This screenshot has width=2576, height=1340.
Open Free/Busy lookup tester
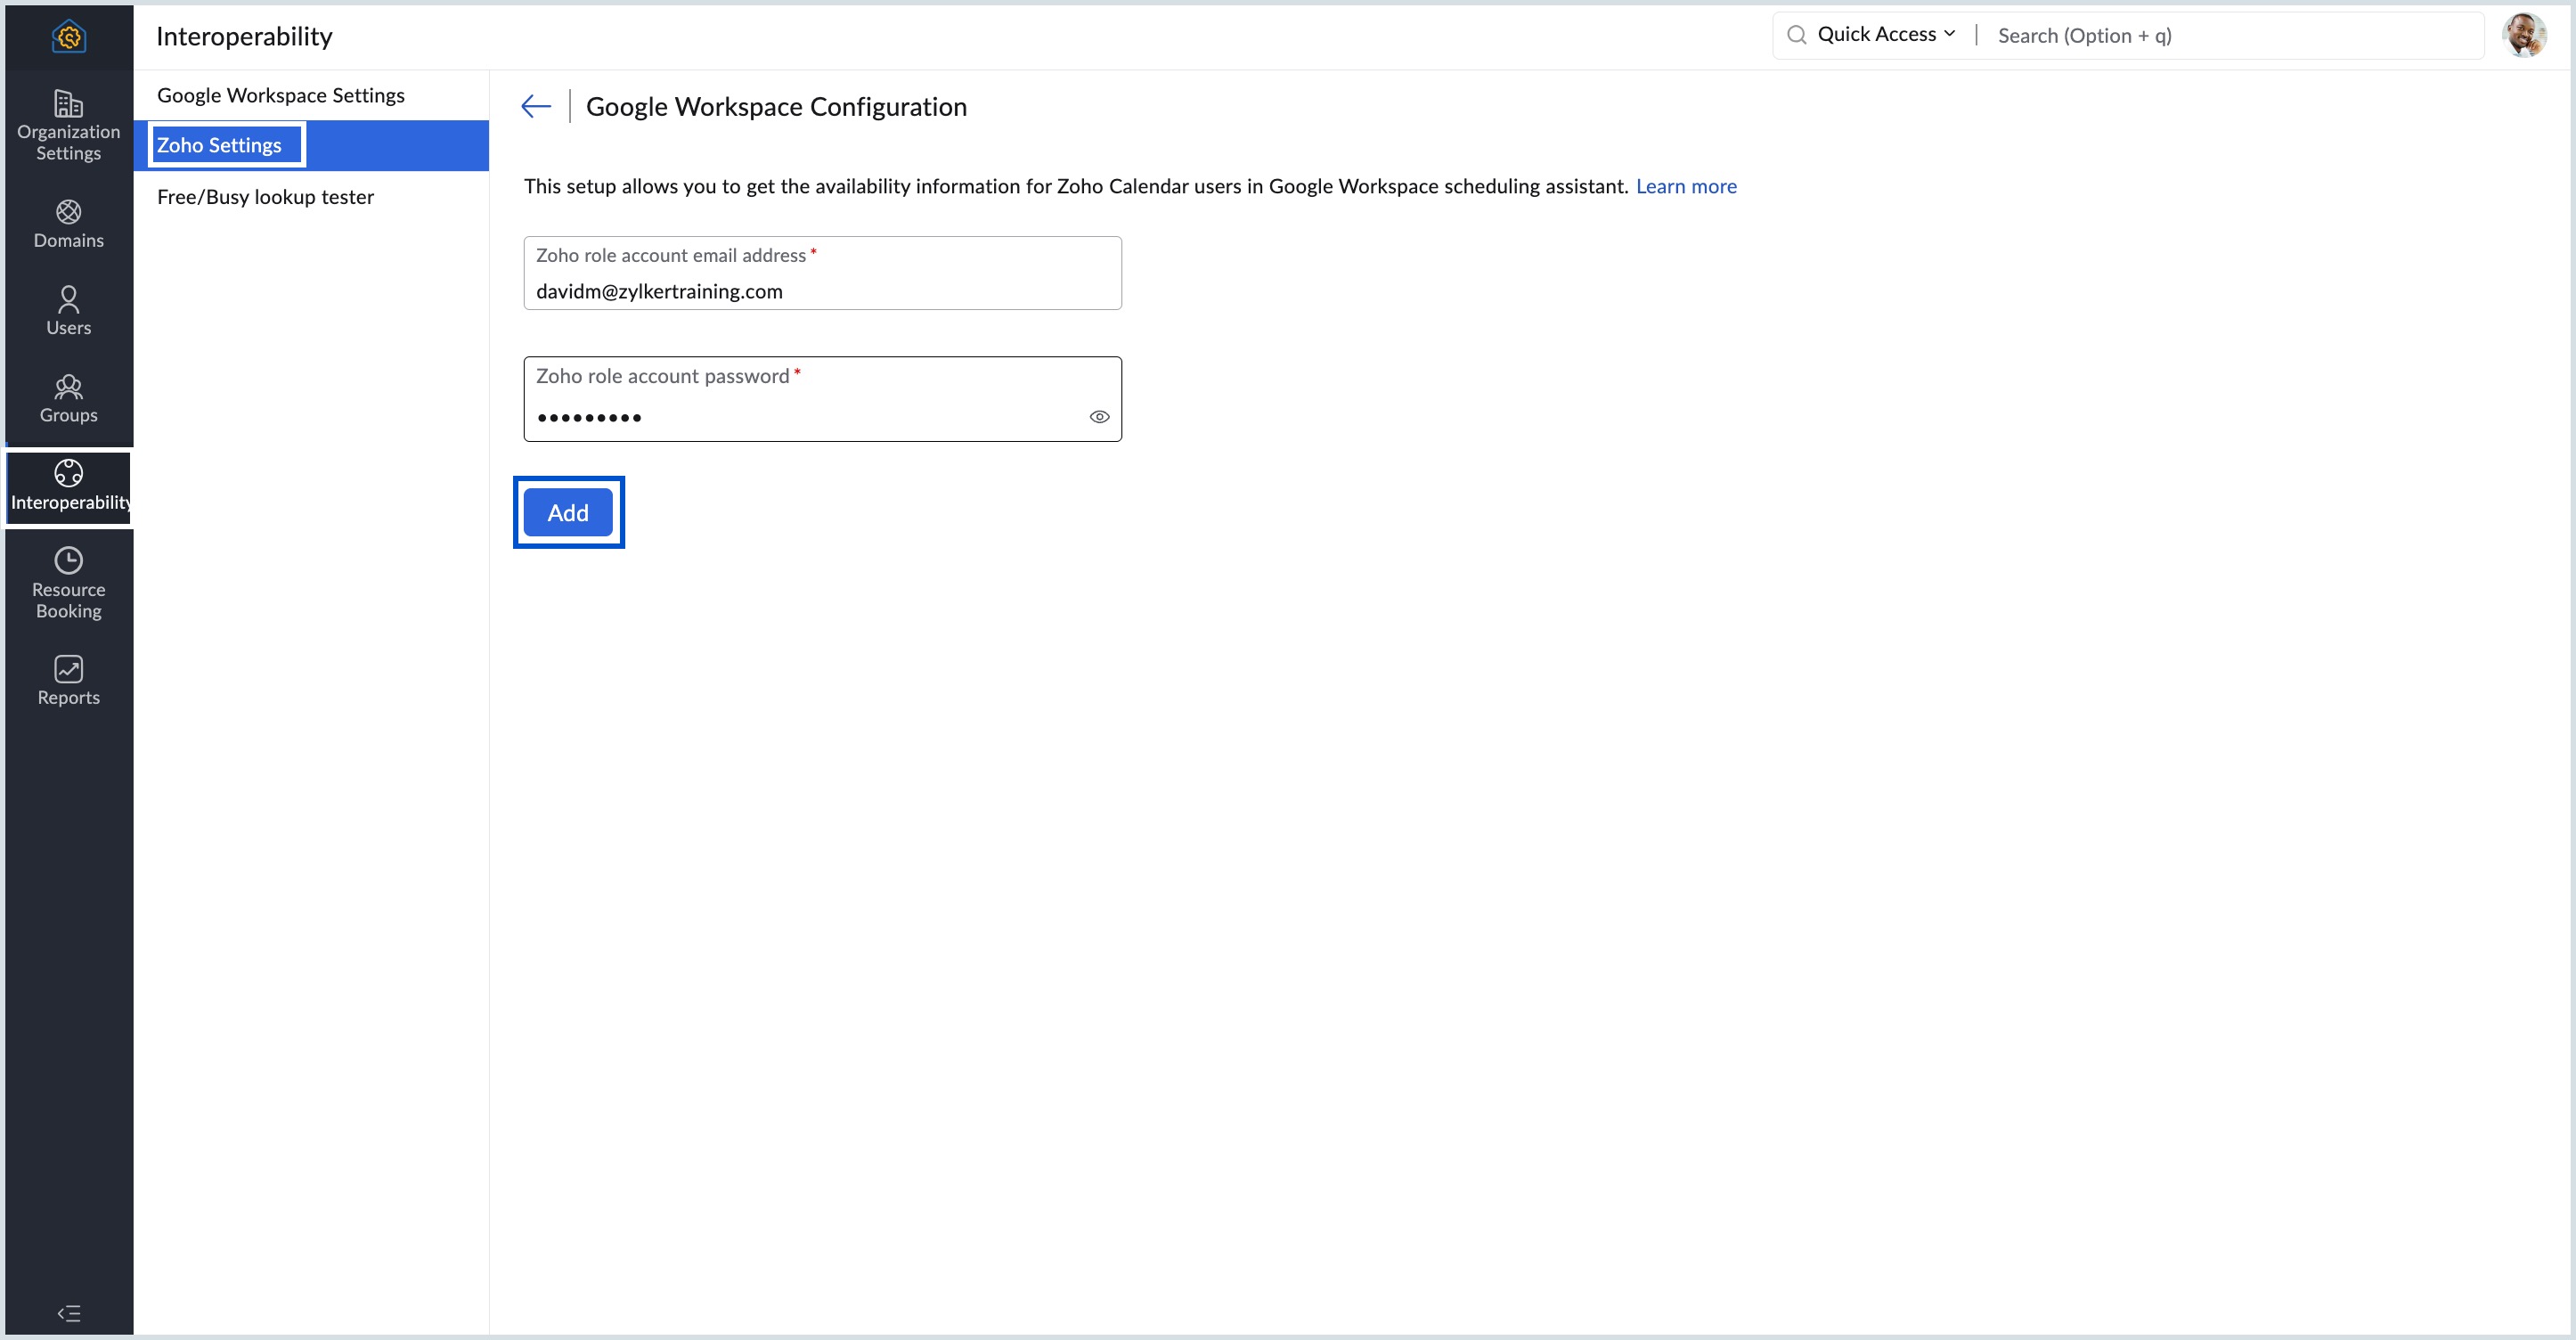click(x=310, y=196)
